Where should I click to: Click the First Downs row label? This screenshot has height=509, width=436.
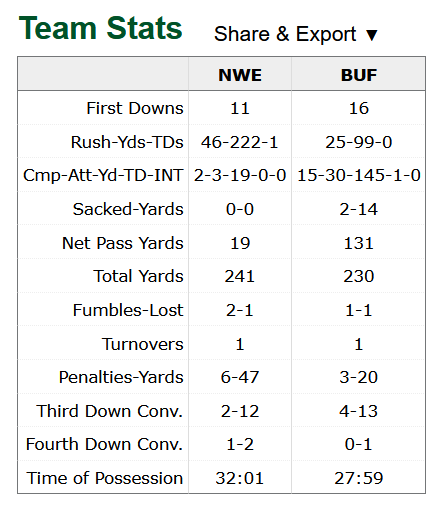[135, 108]
